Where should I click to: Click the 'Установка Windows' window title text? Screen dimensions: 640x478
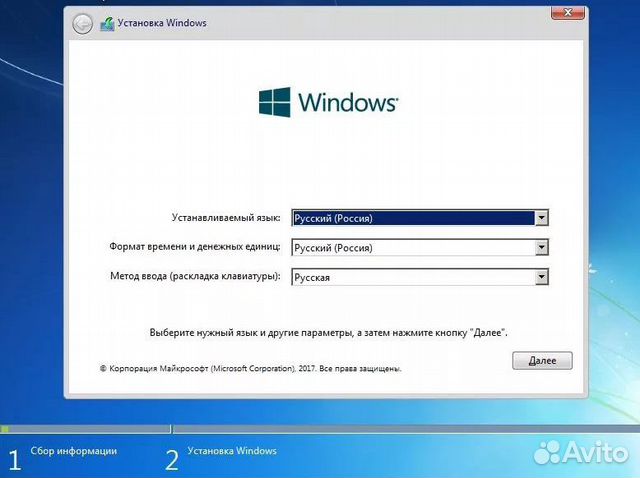[x=162, y=23]
